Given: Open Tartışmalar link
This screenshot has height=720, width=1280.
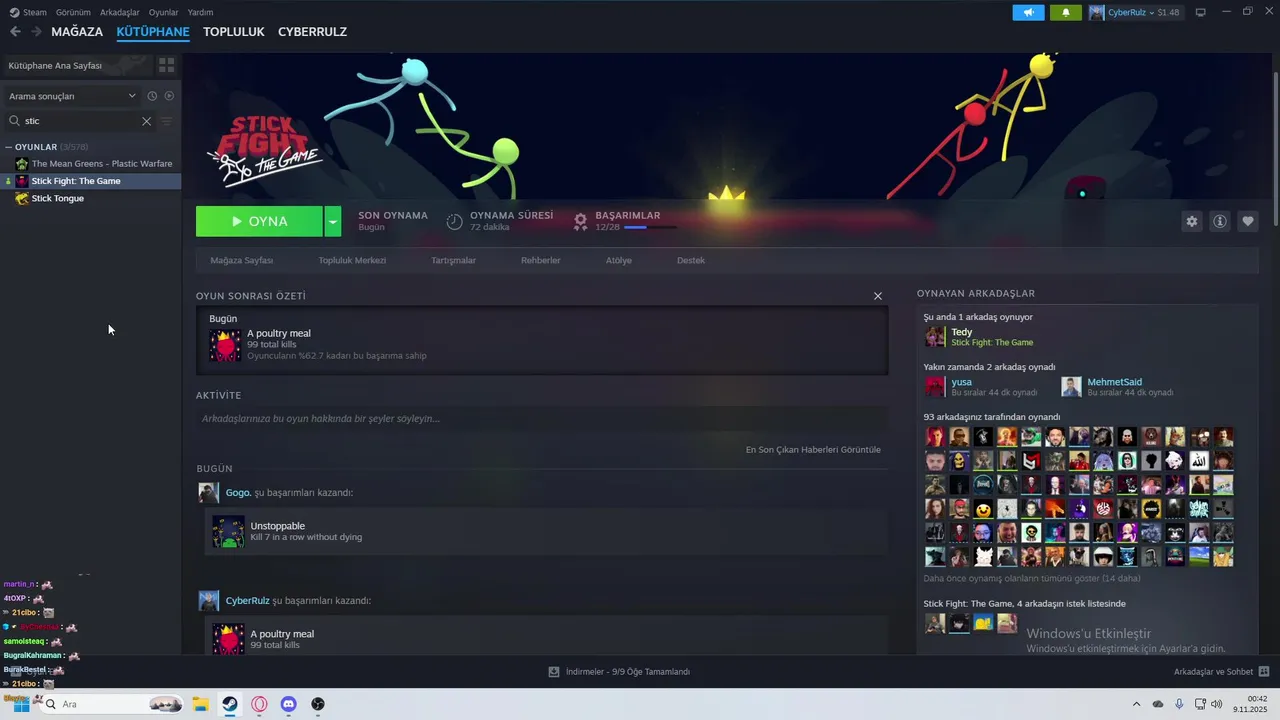Looking at the screenshot, I should tap(453, 260).
